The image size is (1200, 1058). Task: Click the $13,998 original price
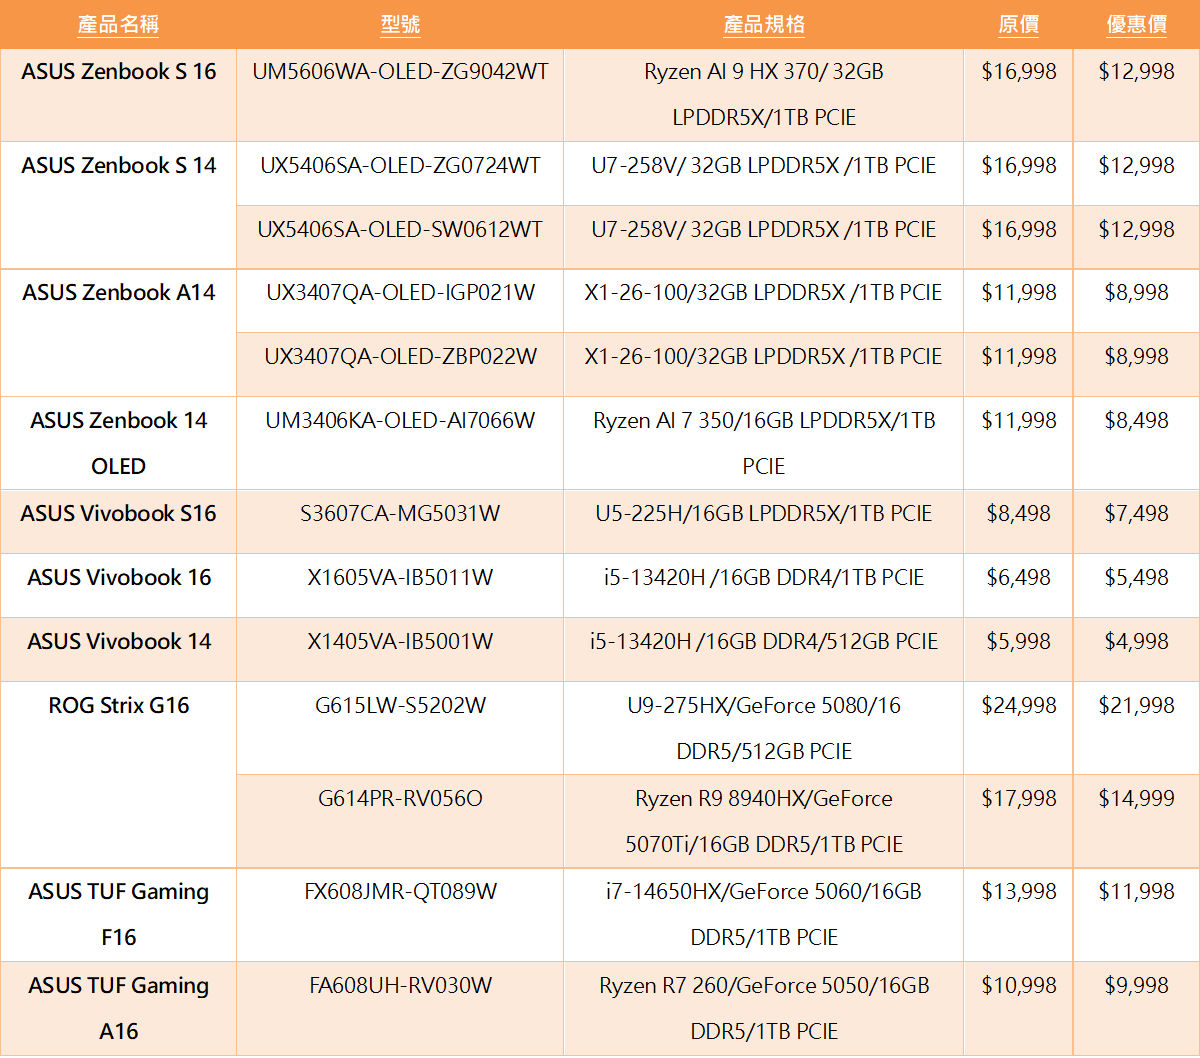click(x=1018, y=891)
